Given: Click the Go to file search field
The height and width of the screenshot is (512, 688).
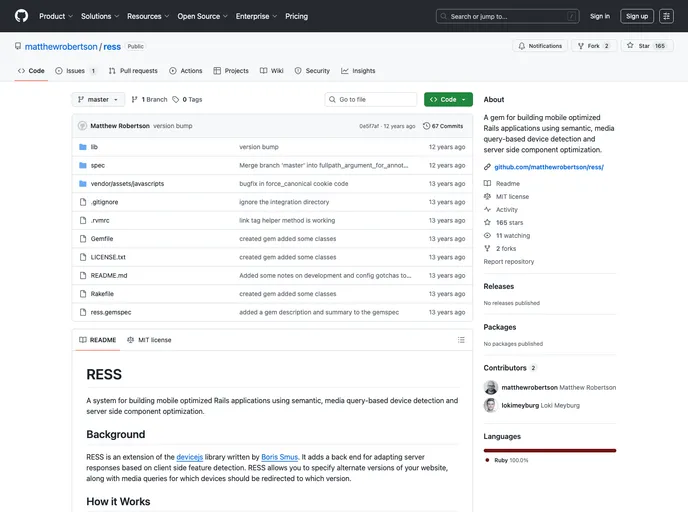Looking at the screenshot, I should [371, 100].
